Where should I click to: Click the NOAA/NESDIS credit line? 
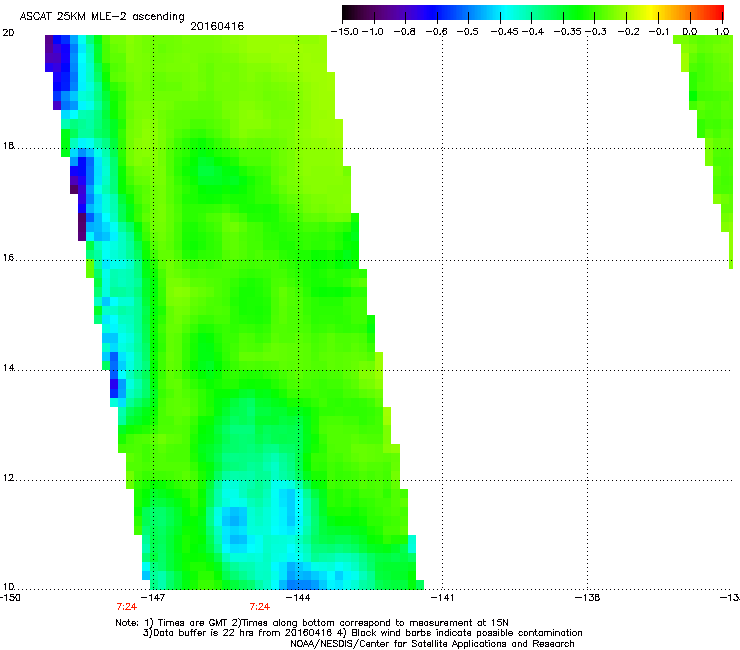(x=432, y=644)
